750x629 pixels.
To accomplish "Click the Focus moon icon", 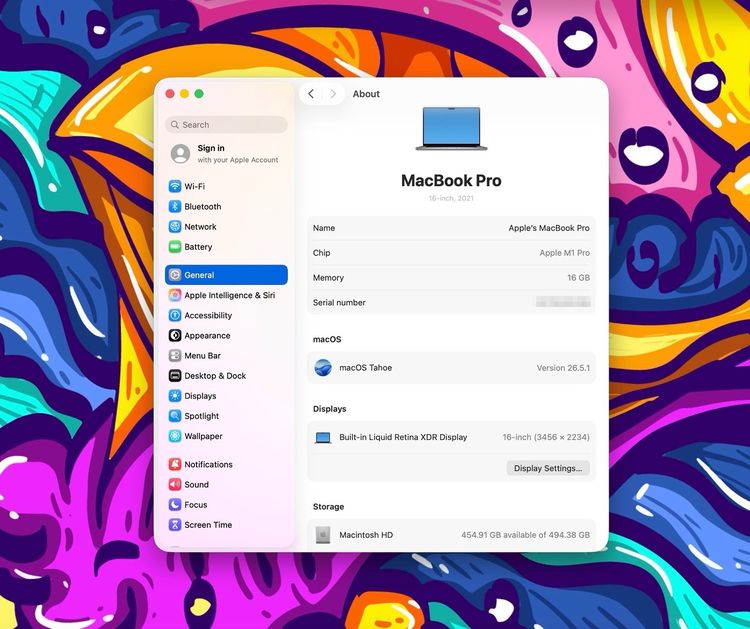I will pyautogui.click(x=175, y=504).
